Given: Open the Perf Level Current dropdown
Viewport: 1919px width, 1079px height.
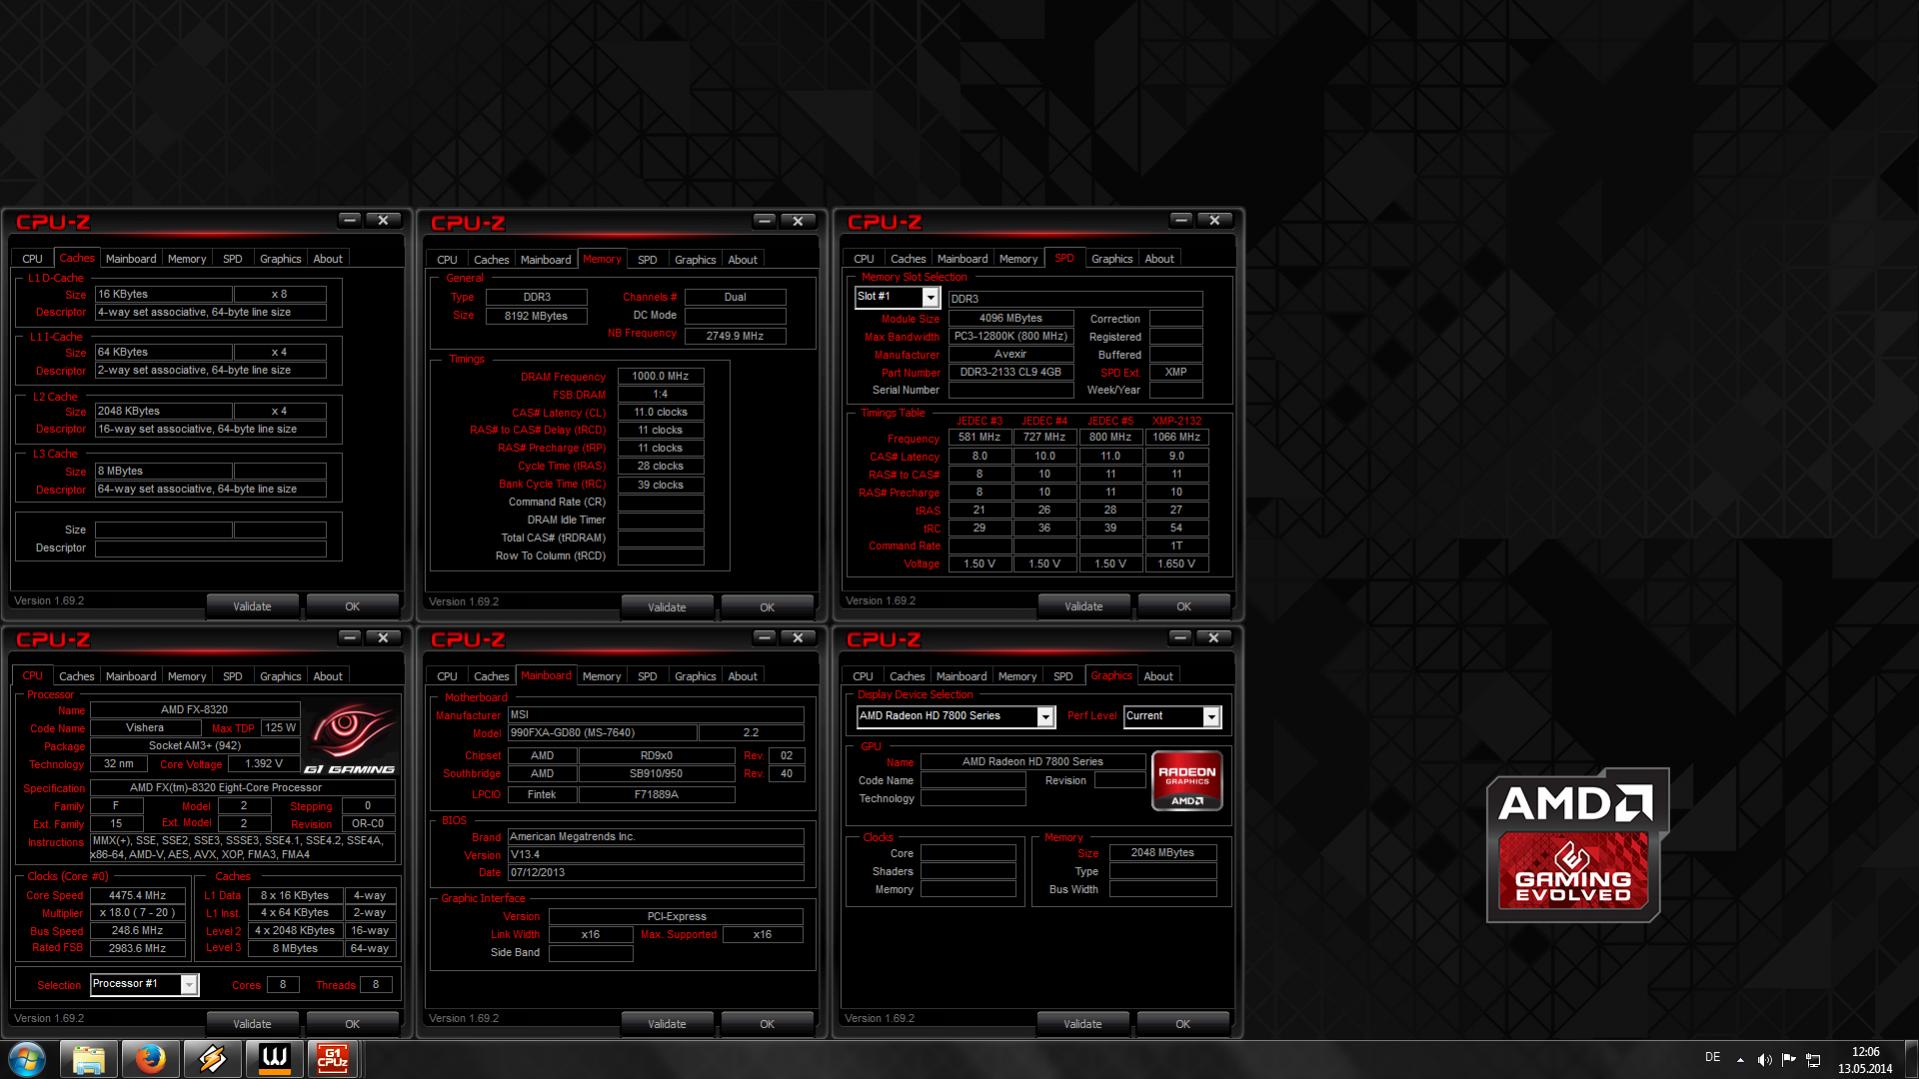Looking at the screenshot, I should pyautogui.click(x=1211, y=716).
